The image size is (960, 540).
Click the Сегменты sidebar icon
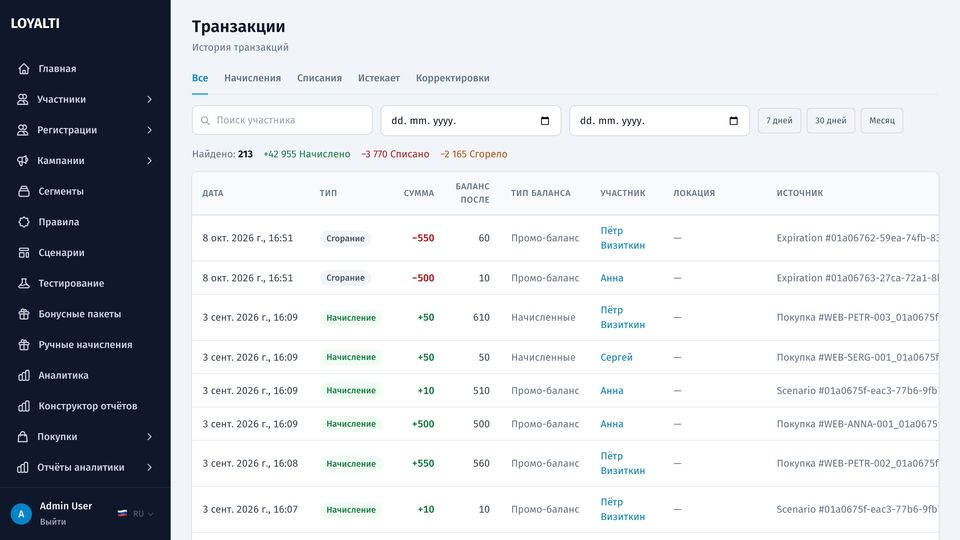[24, 191]
